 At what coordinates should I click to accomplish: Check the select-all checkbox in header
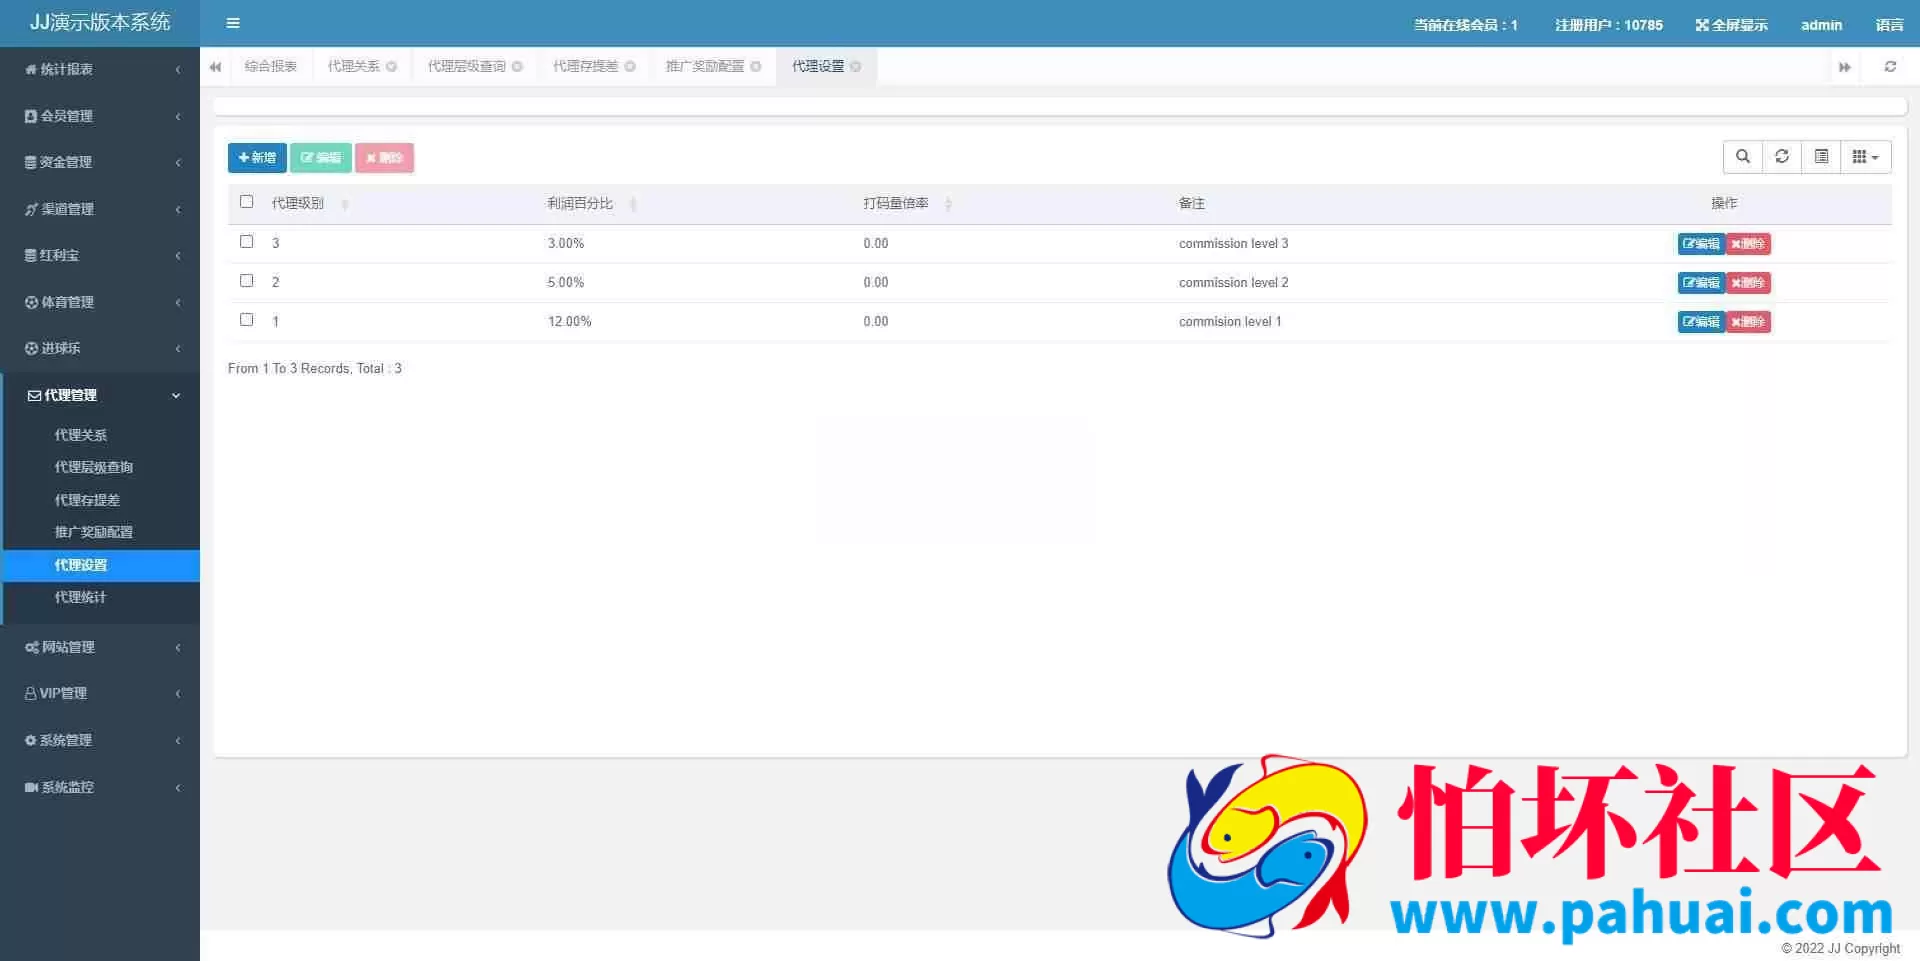point(247,202)
